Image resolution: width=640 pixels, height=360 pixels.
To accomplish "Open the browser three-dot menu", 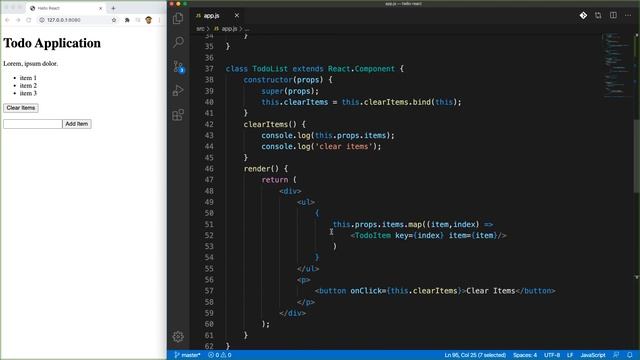I will pos(160,20).
